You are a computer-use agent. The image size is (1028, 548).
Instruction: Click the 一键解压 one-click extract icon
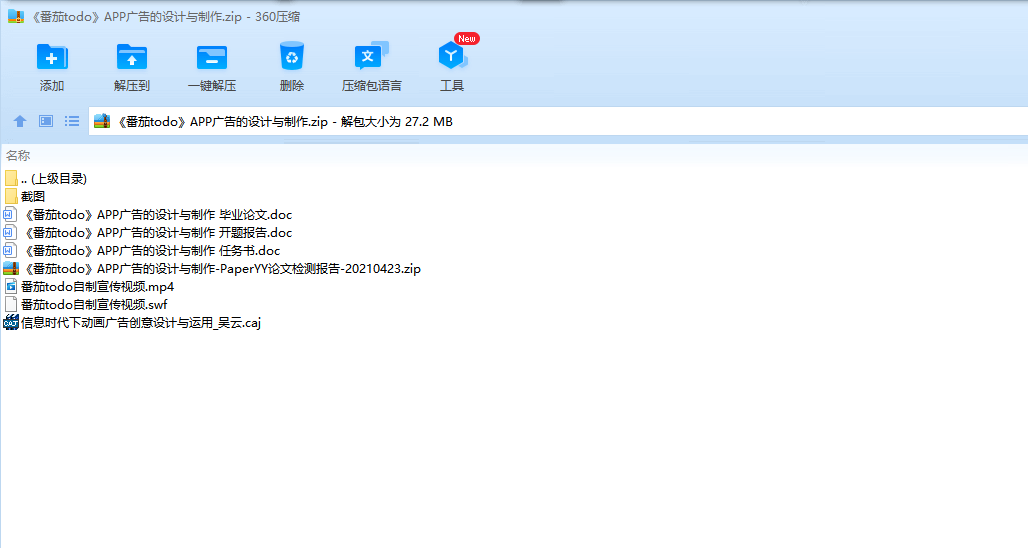[212, 58]
